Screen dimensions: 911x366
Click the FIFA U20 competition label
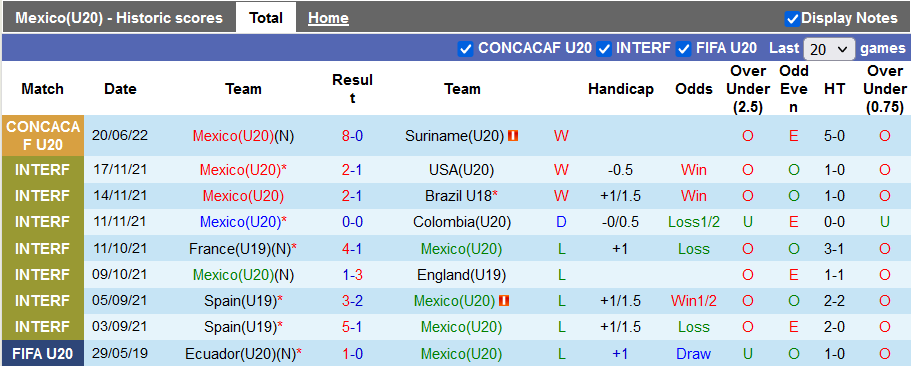43,354
